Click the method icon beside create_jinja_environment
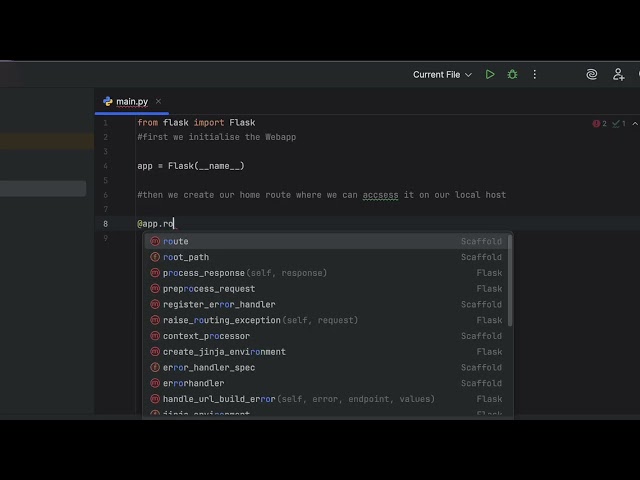Screen dimensions: 640x480 155,352
